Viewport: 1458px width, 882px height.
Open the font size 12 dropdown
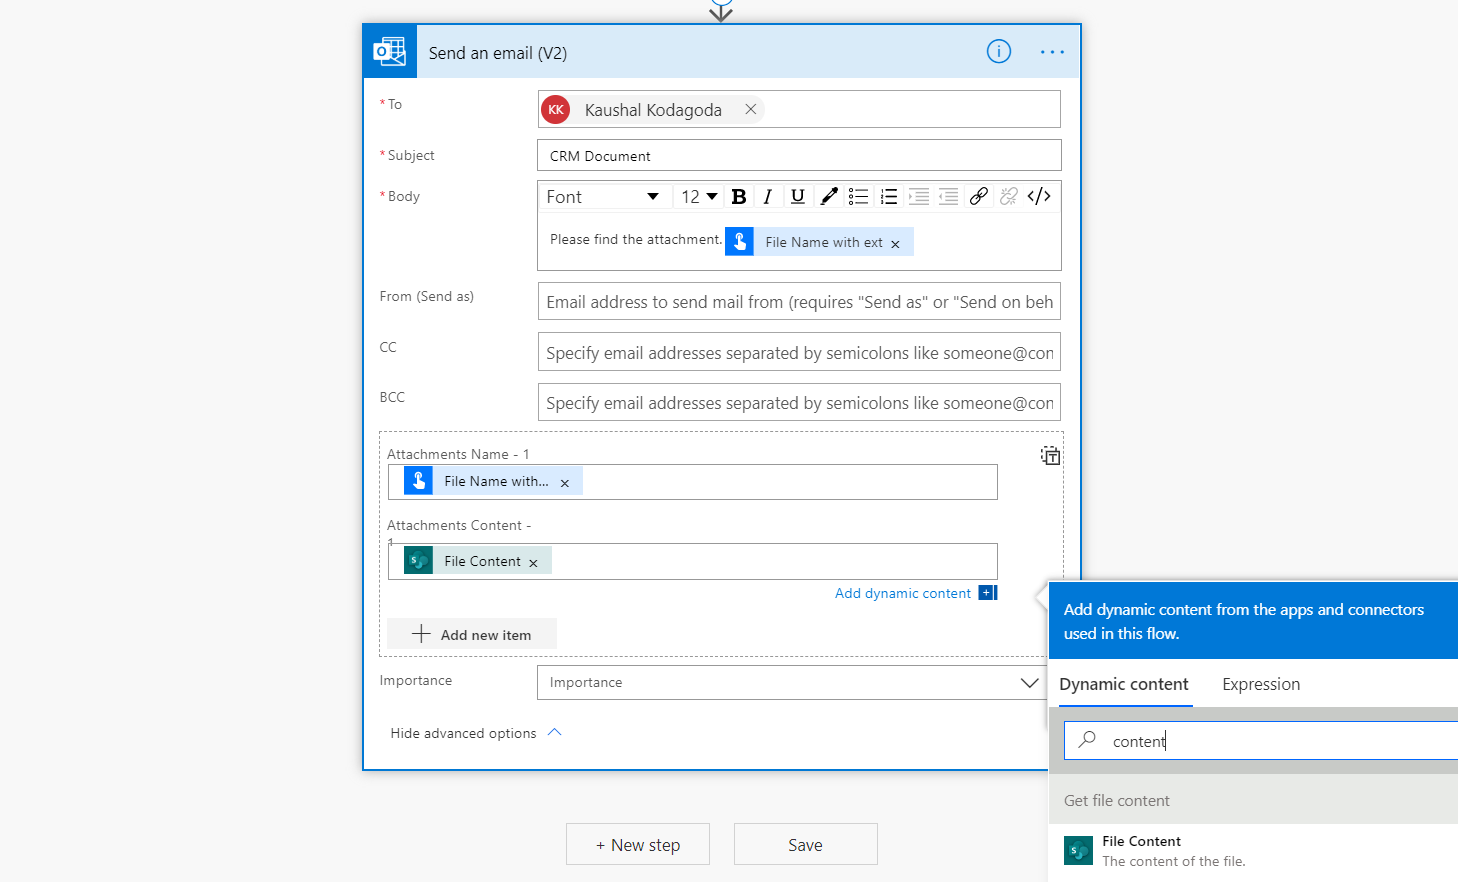pyautogui.click(x=699, y=197)
